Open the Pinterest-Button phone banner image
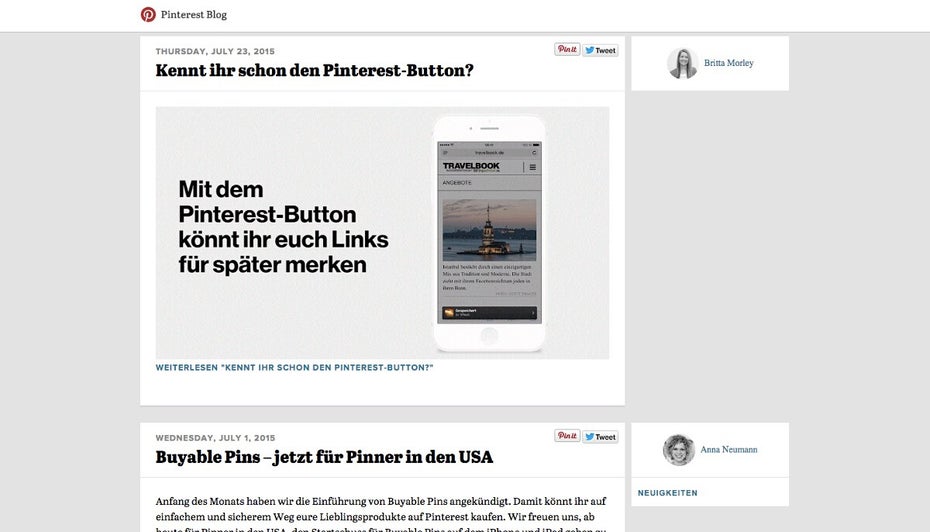 pyautogui.click(x=382, y=232)
